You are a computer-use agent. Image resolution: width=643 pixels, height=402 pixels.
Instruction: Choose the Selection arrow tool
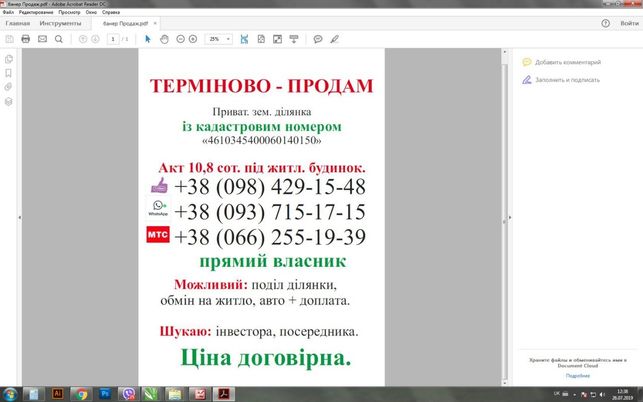(148, 39)
